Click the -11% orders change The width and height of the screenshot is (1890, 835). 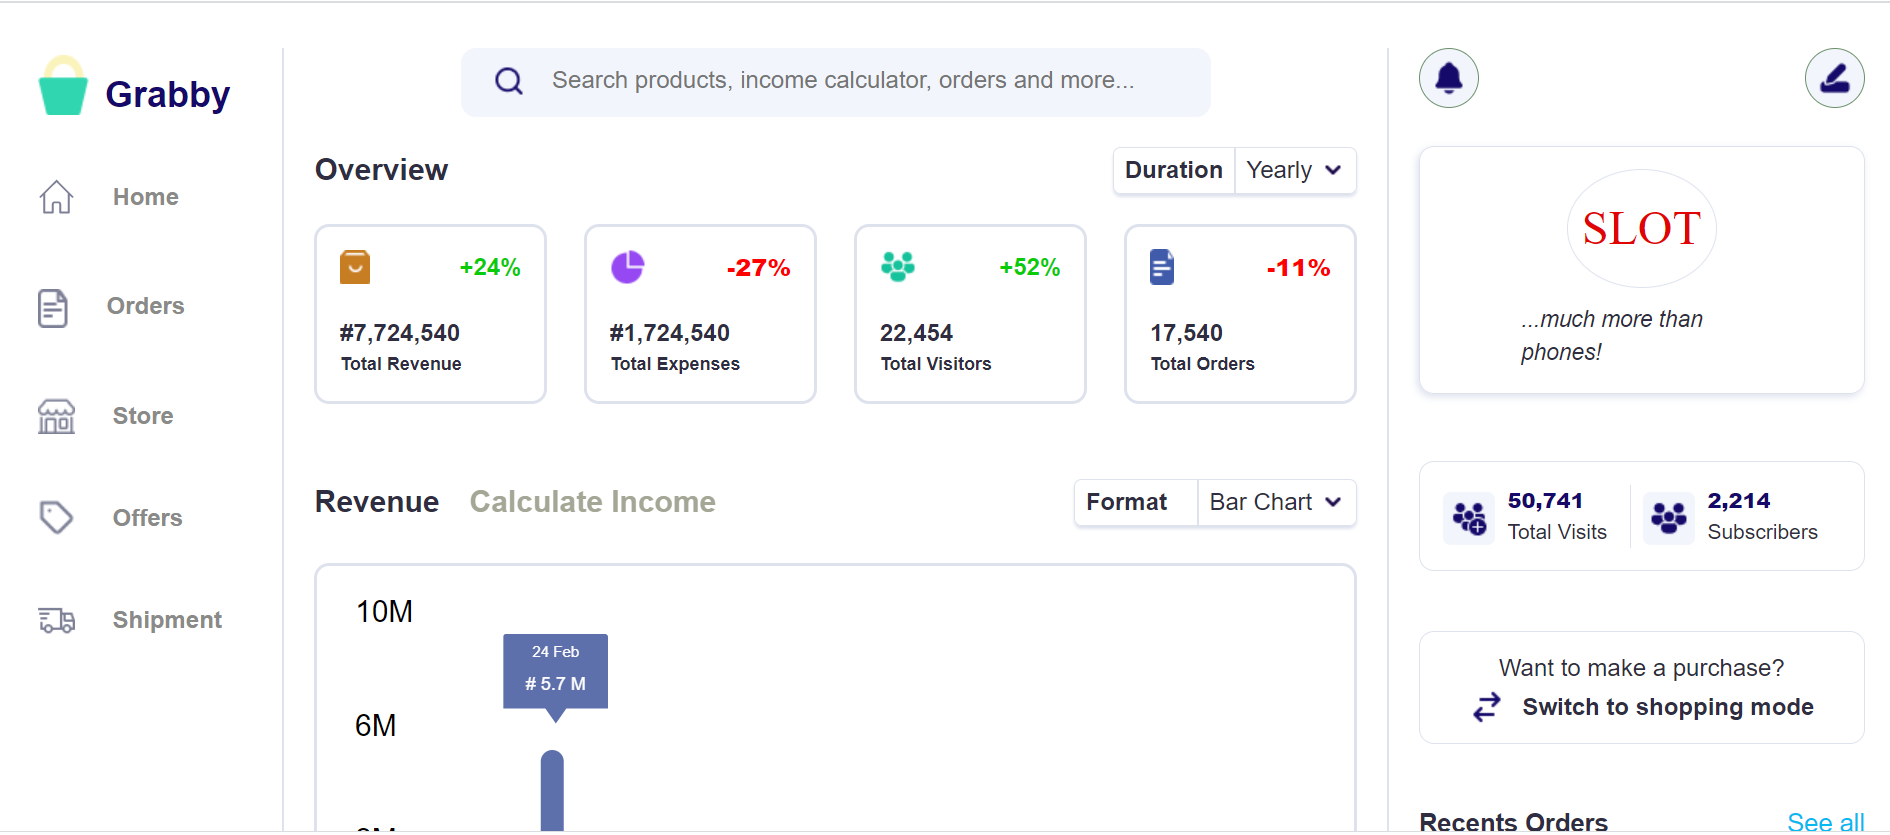tap(1299, 268)
